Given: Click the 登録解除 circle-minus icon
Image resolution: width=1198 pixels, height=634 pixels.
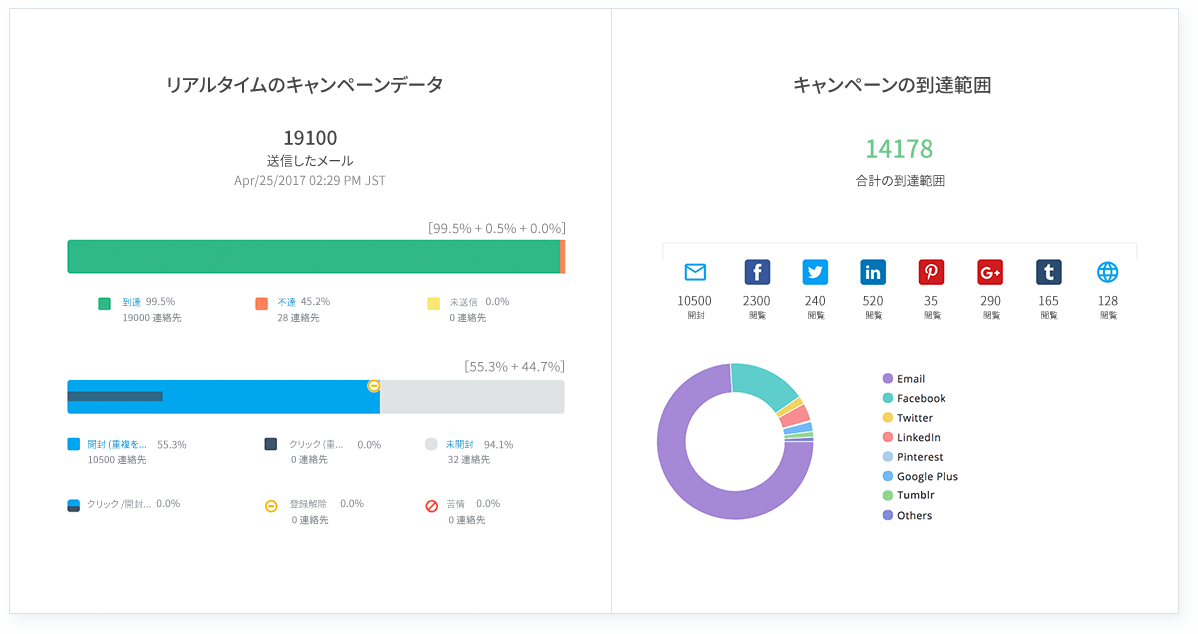Looking at the screenshot, I should [271, 506].
